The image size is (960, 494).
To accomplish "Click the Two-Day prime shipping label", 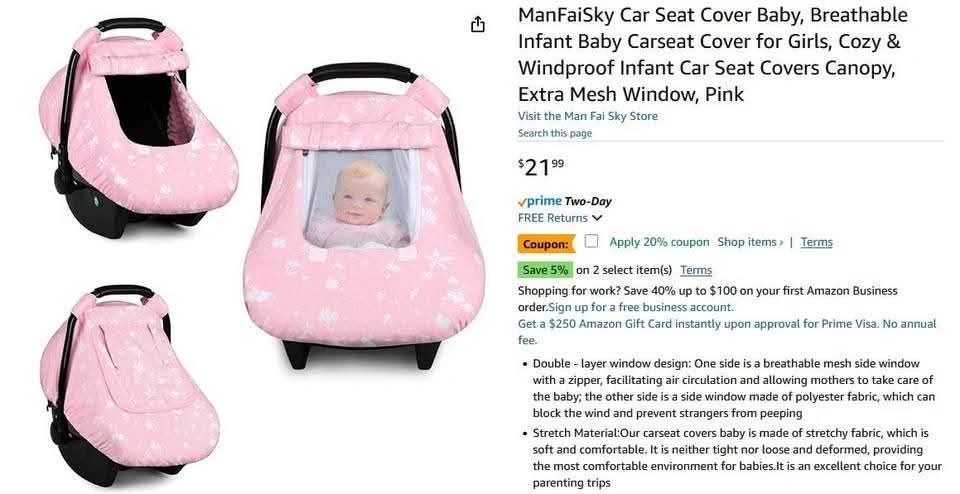I will (588, 201).
